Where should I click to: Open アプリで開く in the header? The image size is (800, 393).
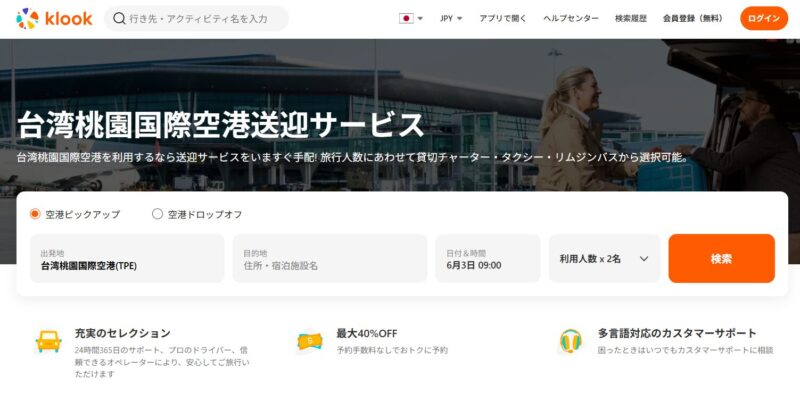point(503,18)
